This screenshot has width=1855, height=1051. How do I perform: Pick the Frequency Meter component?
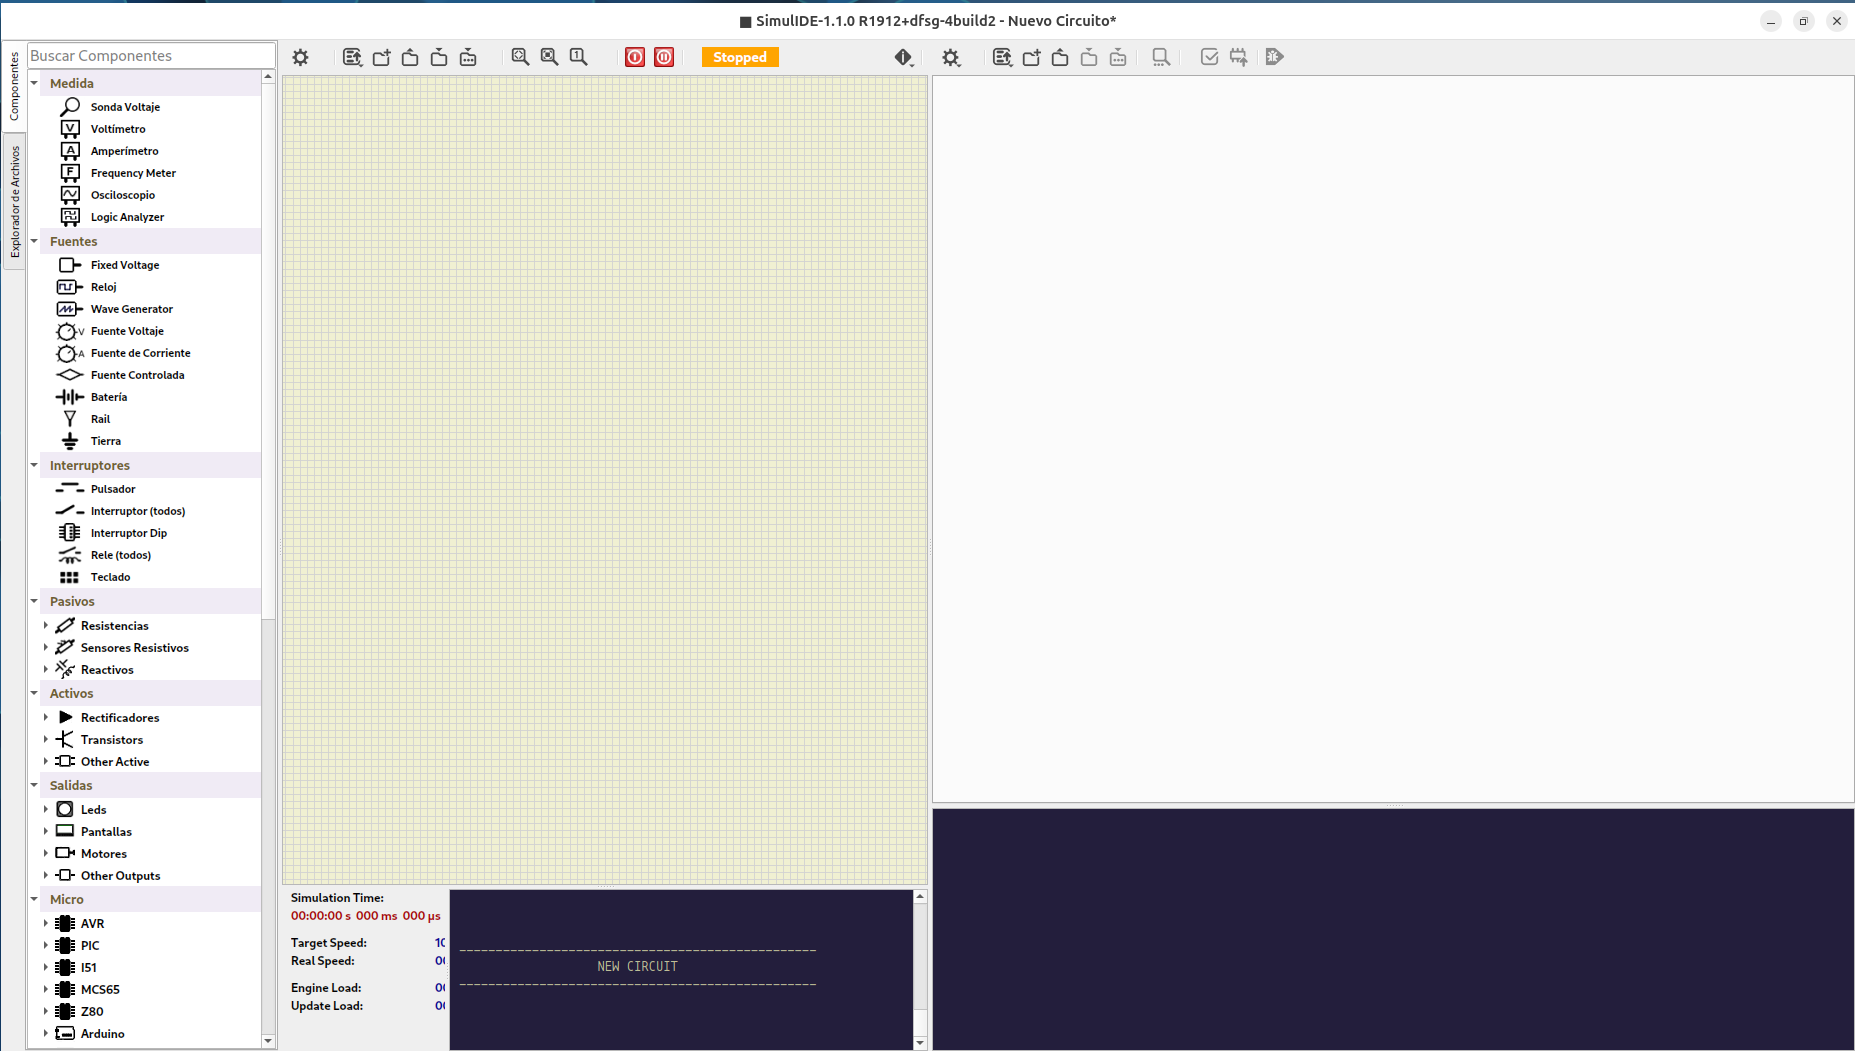pyautogui.click(x=133, y=173)
